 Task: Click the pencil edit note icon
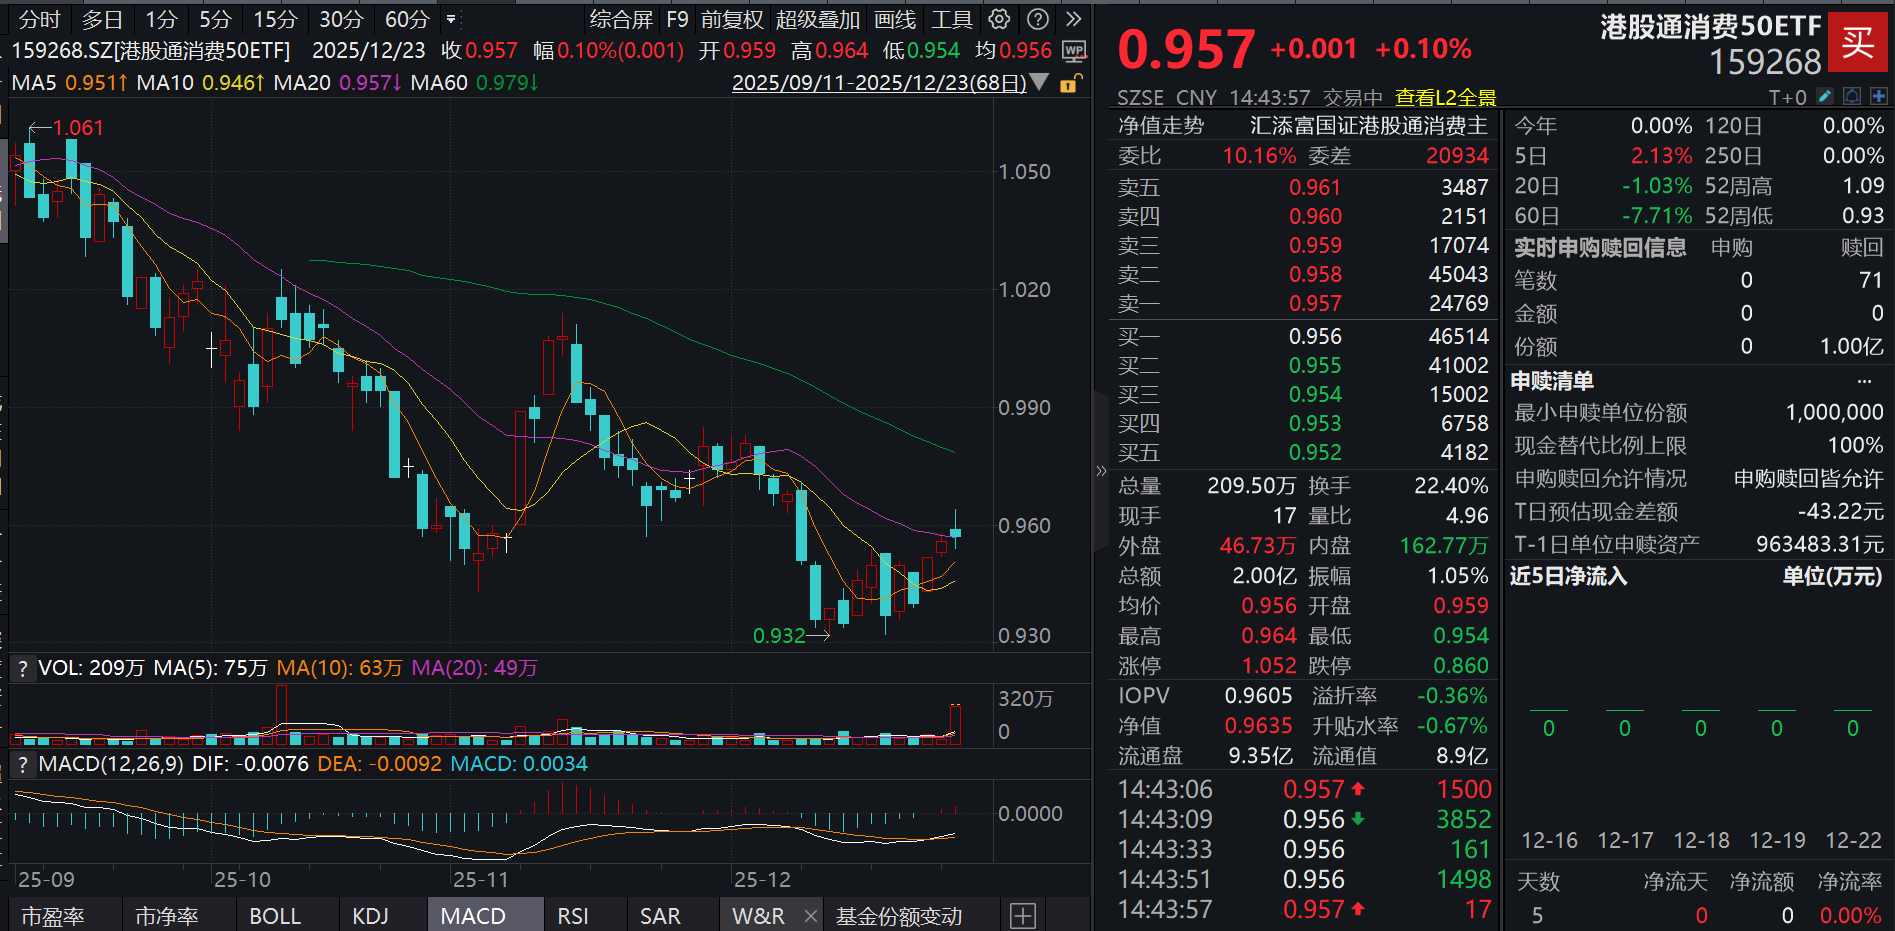(1825, 96)
